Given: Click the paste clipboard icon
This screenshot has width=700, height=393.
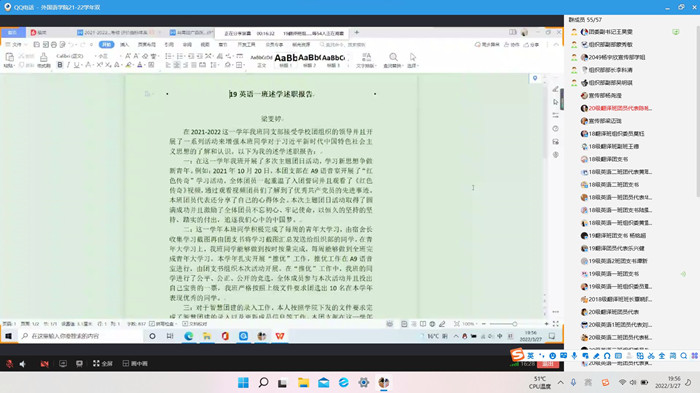Looking at the screenshot, I should point(9,60).
